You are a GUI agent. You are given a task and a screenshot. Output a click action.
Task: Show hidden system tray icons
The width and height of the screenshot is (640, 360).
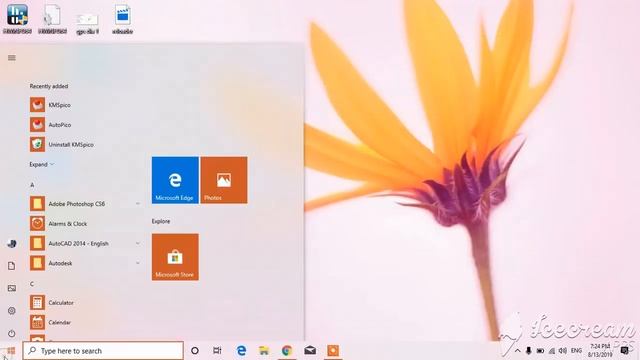point(518,351)
